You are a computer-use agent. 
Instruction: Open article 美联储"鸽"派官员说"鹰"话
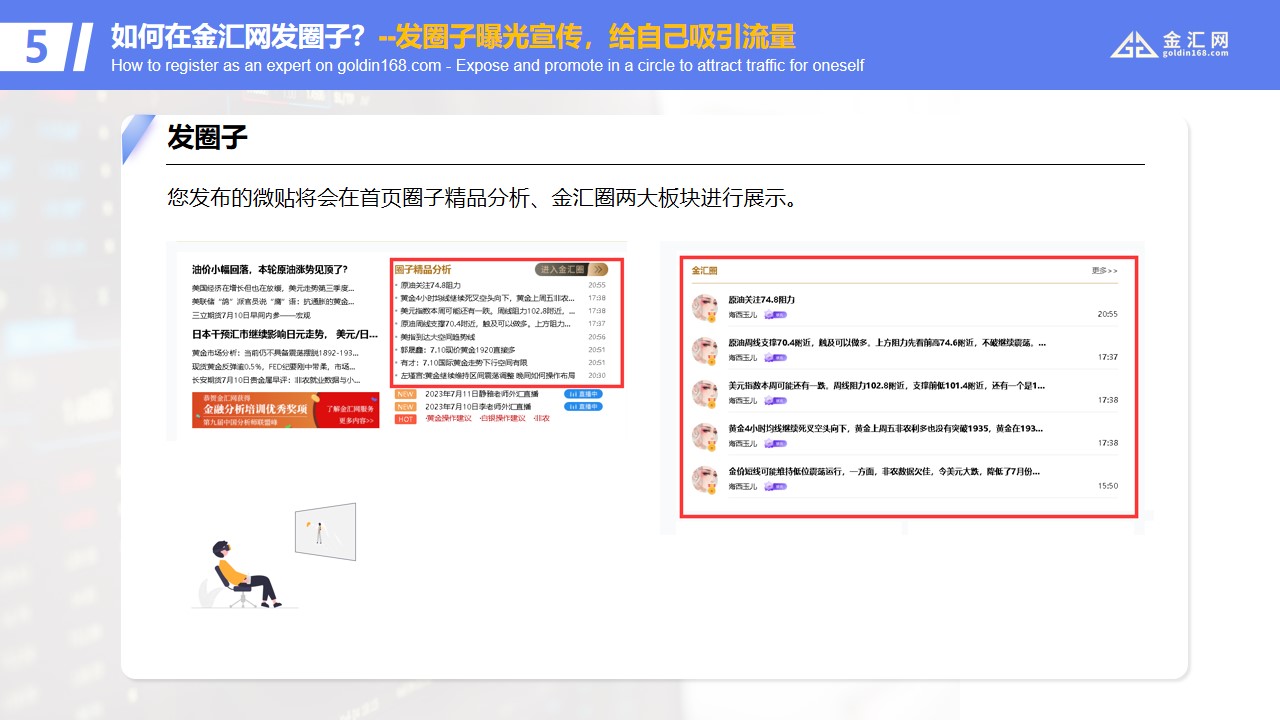273,302
